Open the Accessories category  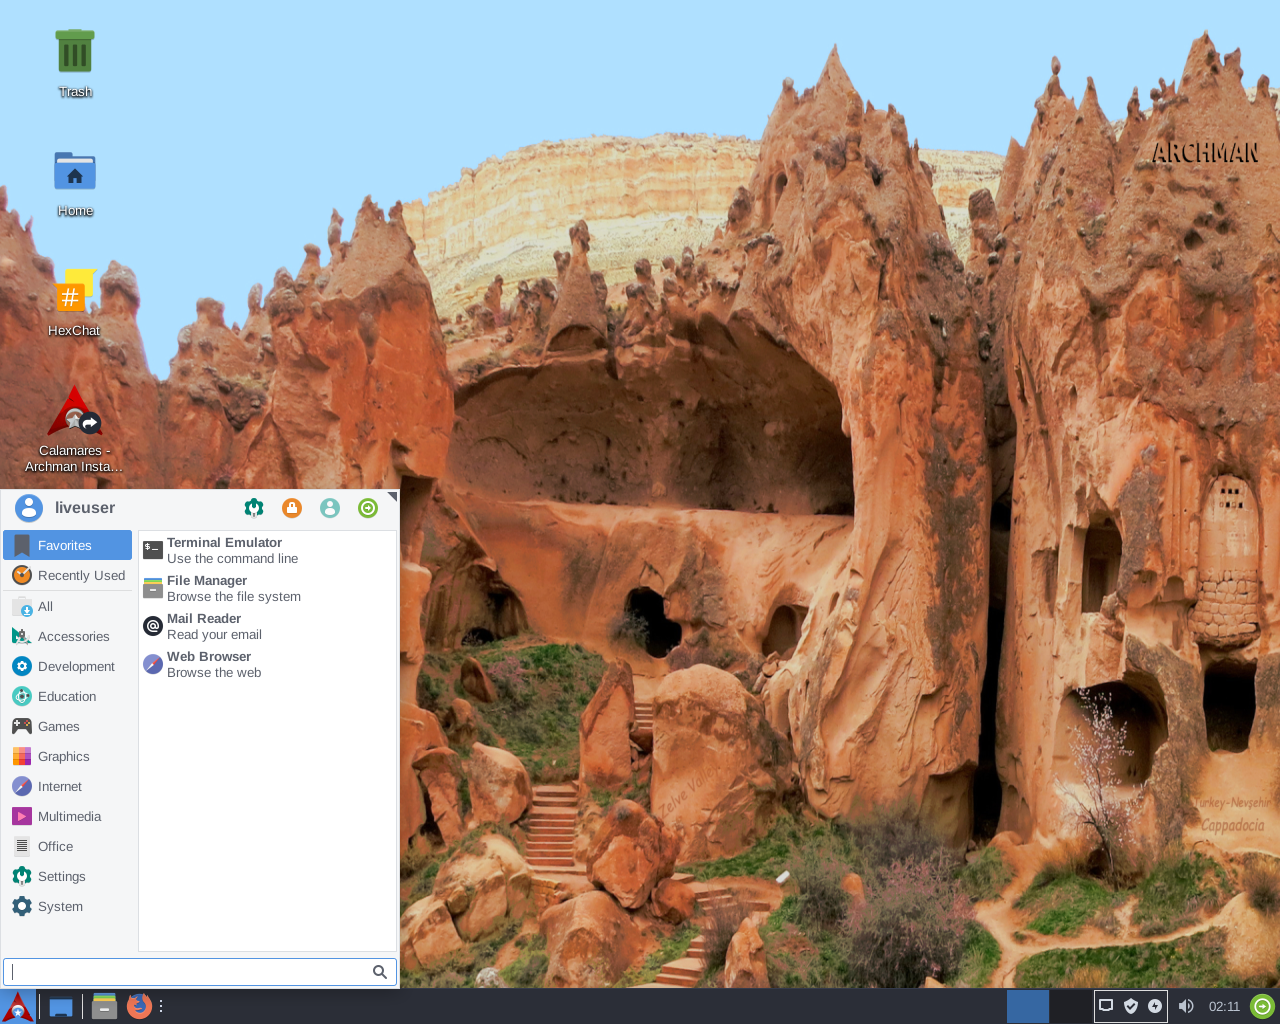coord(68,636)
